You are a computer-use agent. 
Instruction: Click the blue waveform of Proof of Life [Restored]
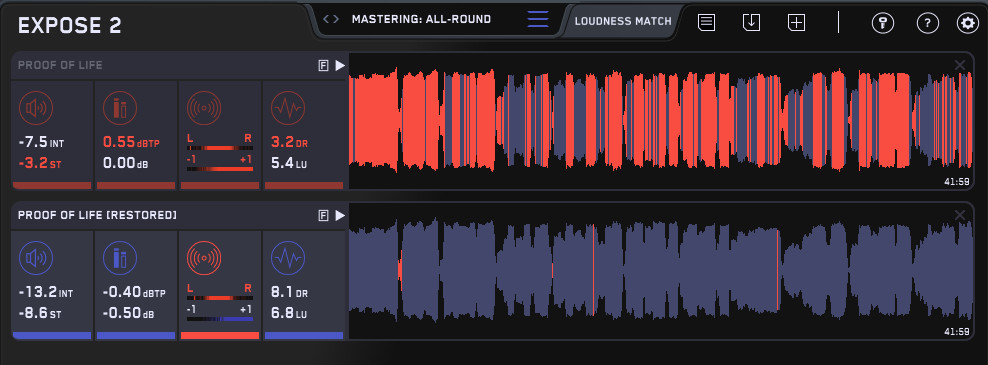pyautogui.click(x=662, y=270)
